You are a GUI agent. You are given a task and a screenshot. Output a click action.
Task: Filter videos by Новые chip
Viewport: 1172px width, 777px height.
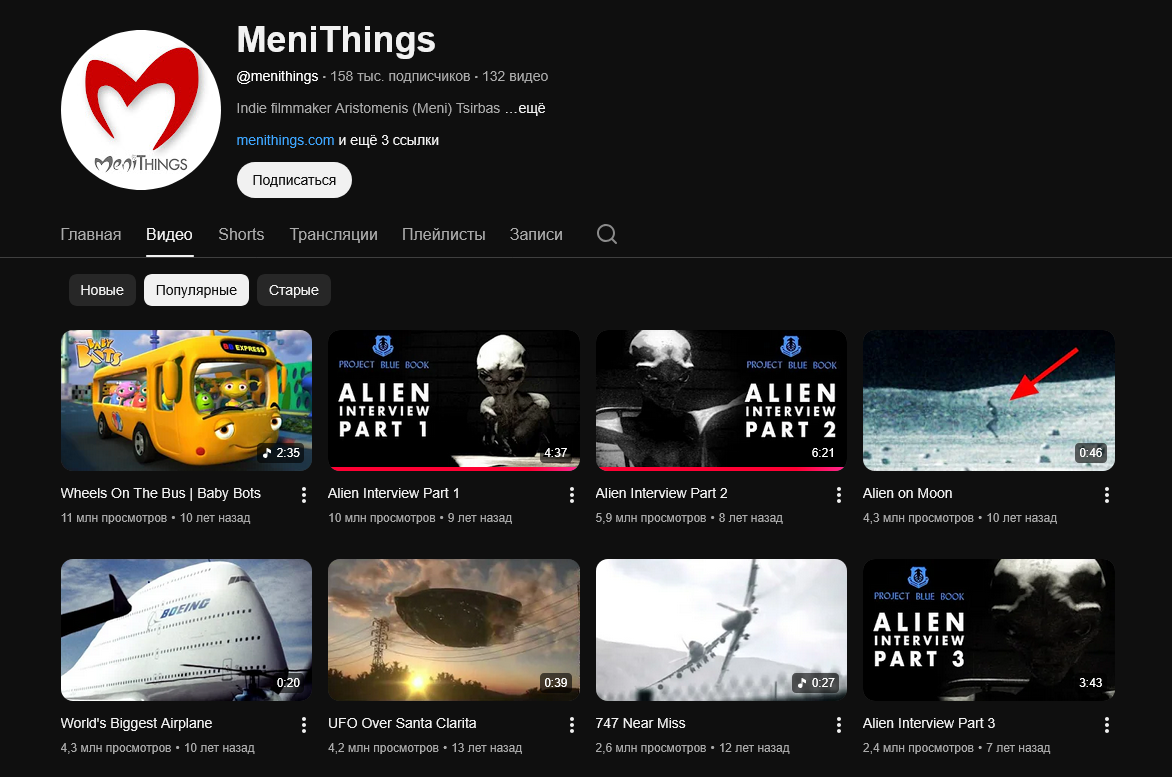102,290
